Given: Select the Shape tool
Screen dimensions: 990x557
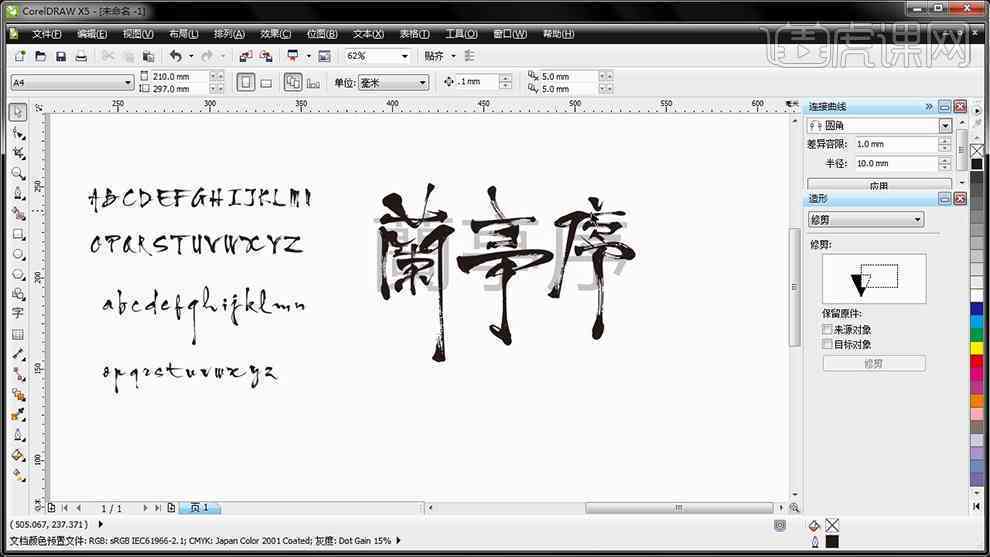Looking at the screenshot, I should pyautogui.click(x=18, y=133).
